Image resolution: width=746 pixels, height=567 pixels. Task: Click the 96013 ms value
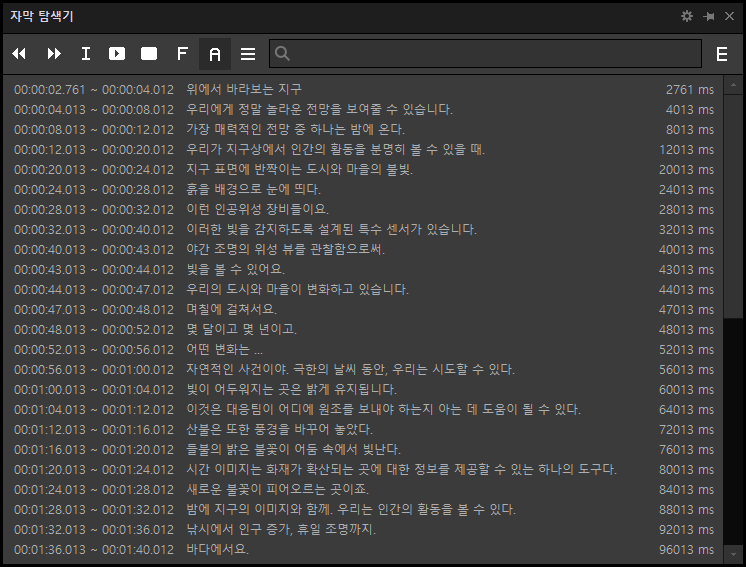[x=687, y=549]
